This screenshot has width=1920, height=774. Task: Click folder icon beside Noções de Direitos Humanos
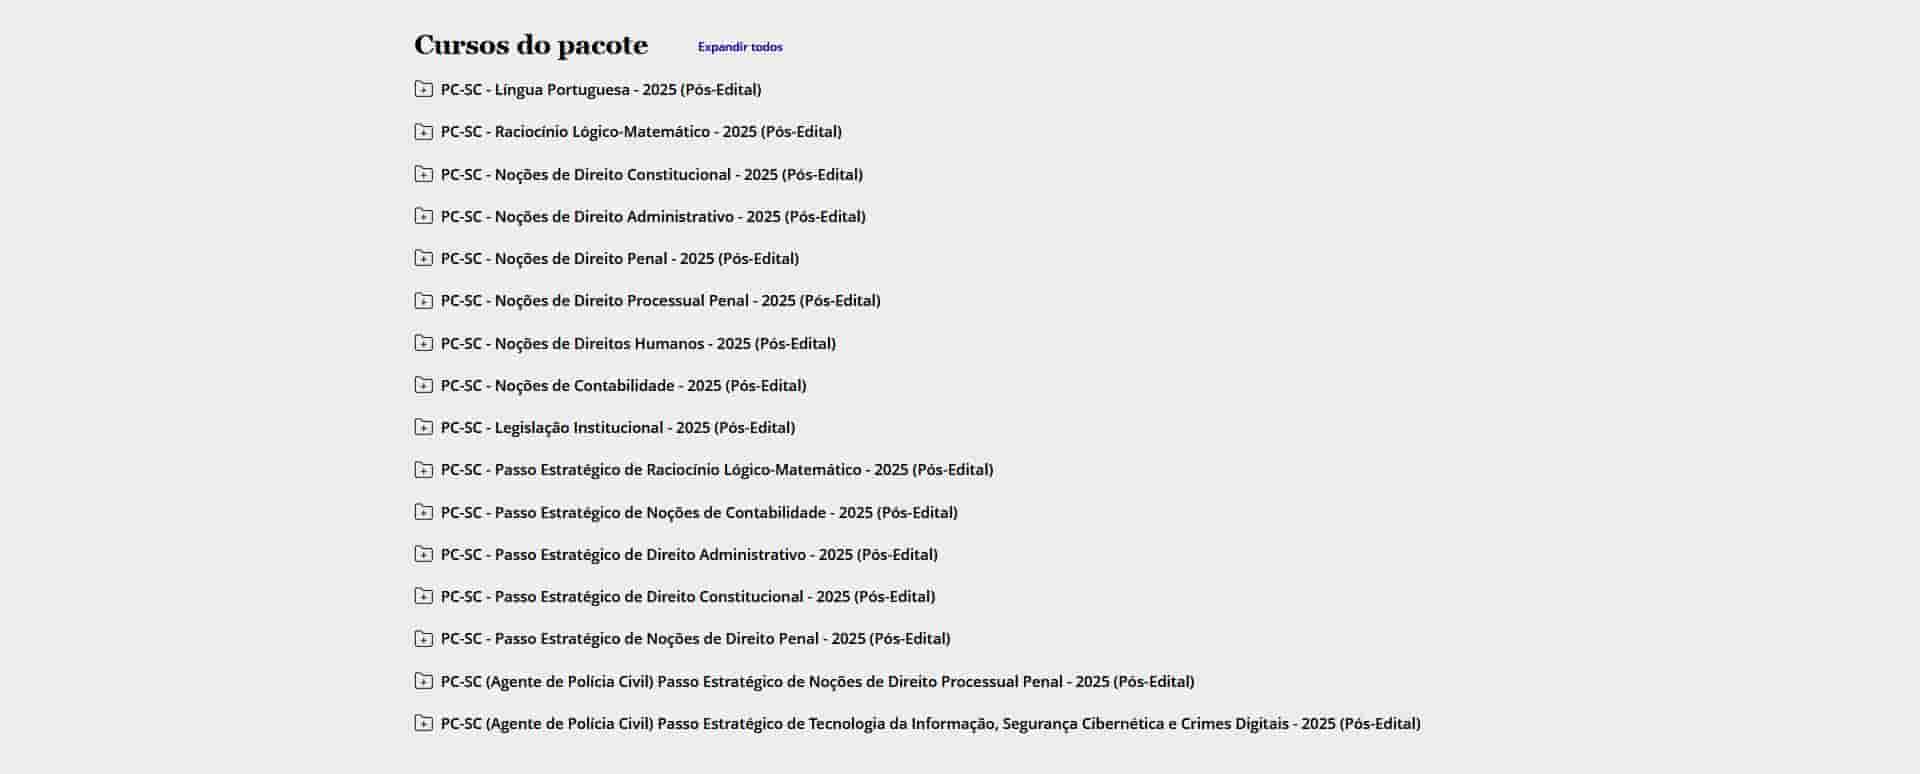tap(424, 343)
